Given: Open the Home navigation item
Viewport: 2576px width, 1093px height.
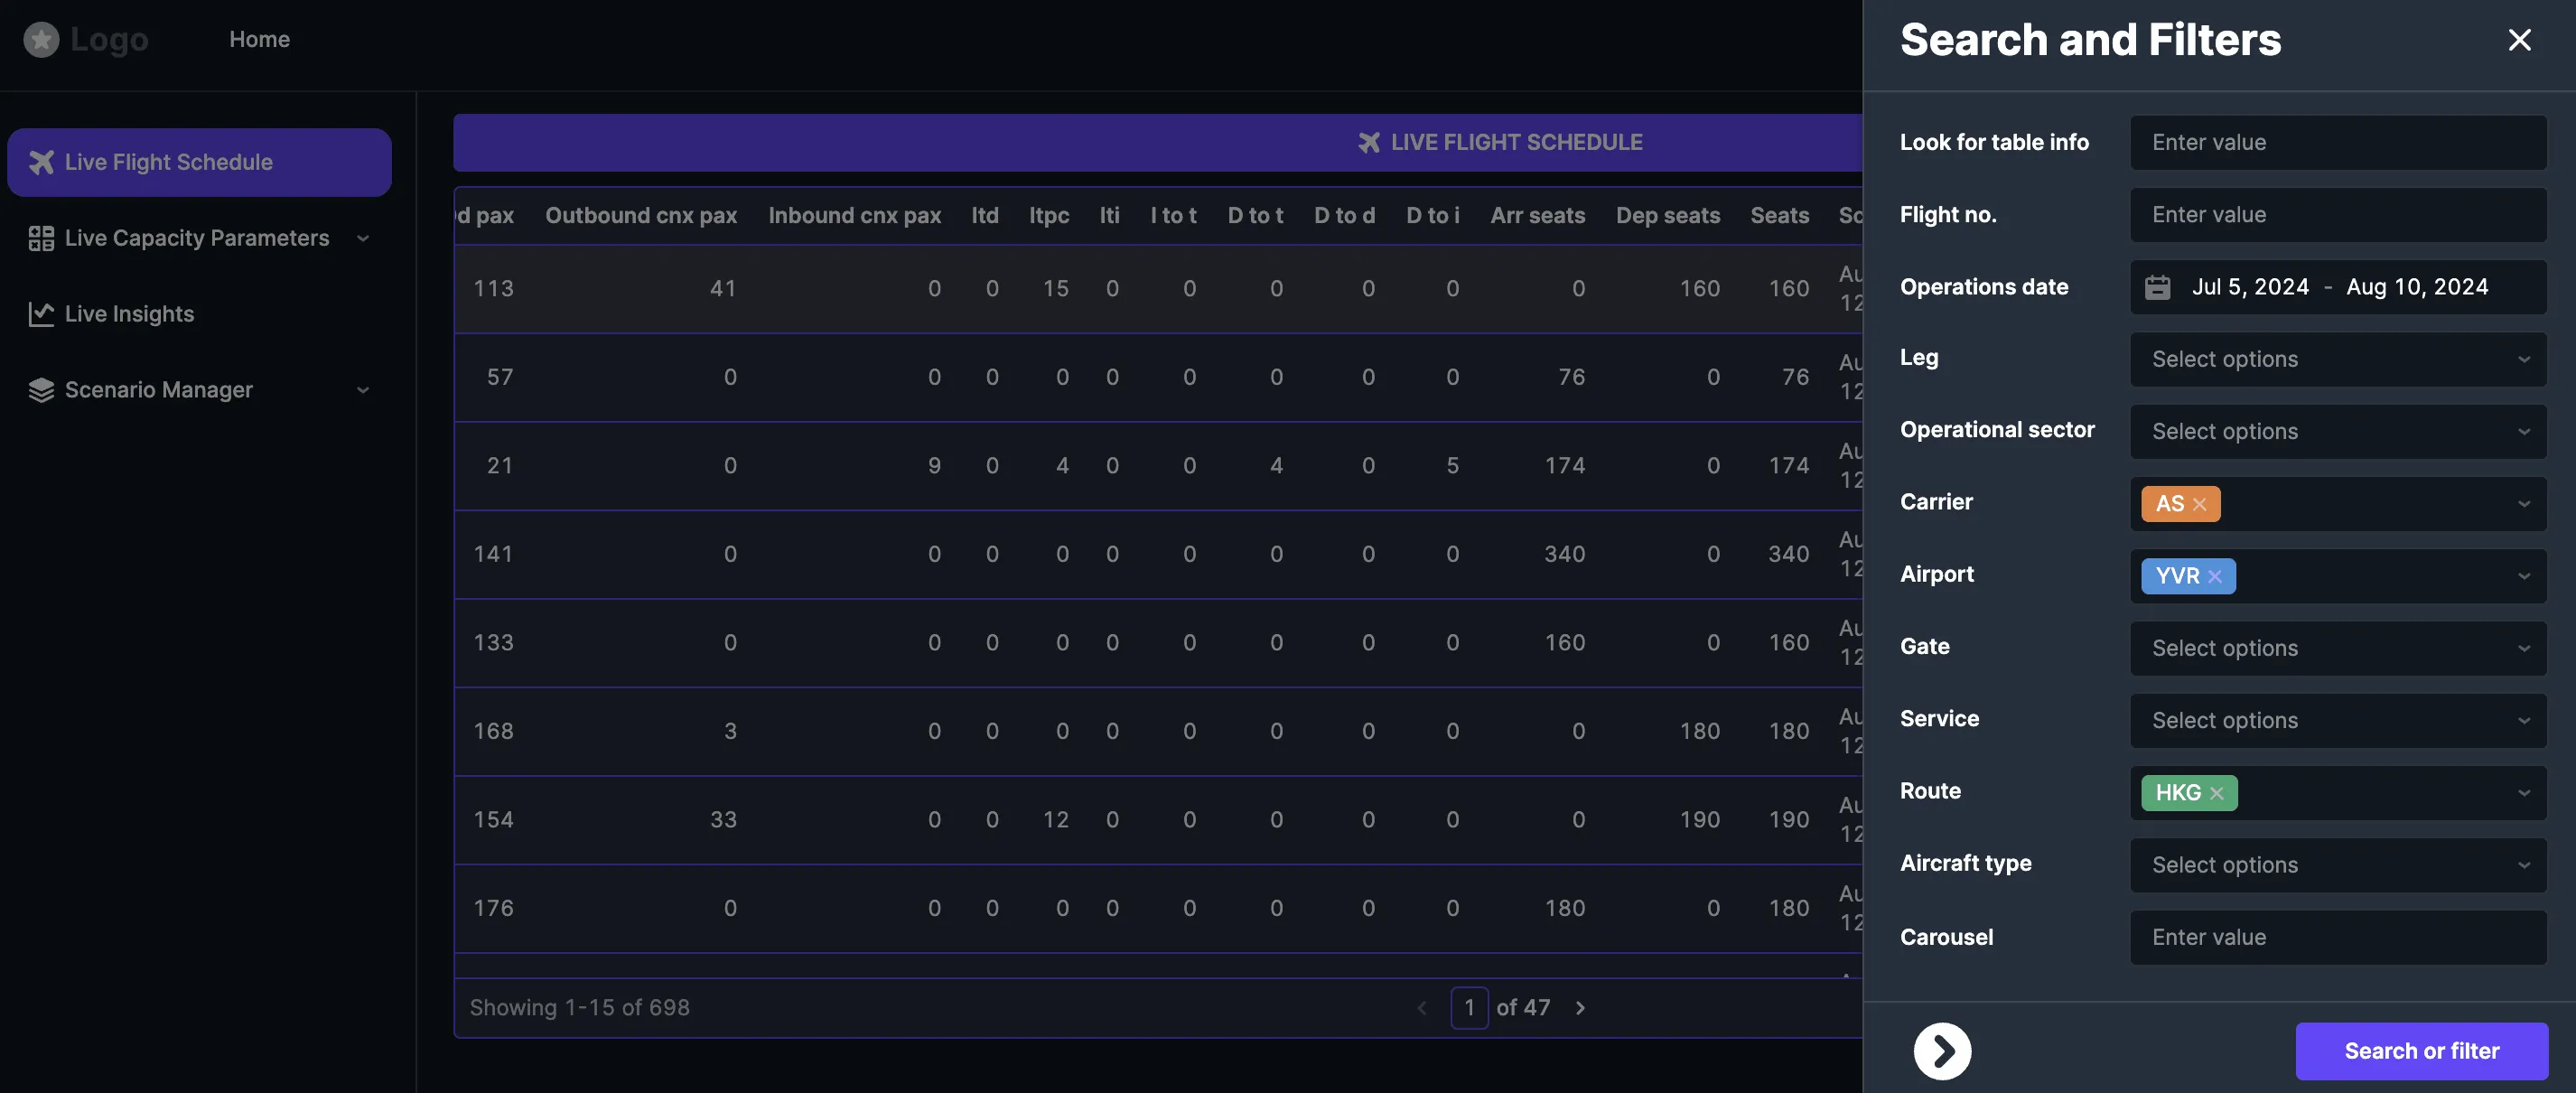Looking at the screenshot, I should [x=259, y=39].
